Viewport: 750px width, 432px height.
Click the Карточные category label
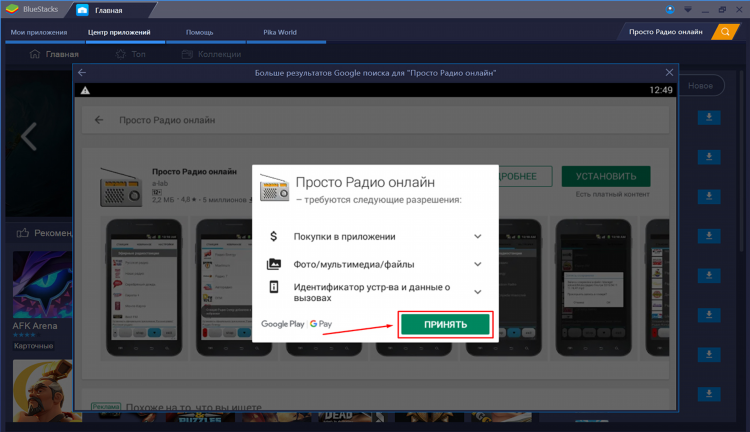pyautogui.click(x=33, y=345)
